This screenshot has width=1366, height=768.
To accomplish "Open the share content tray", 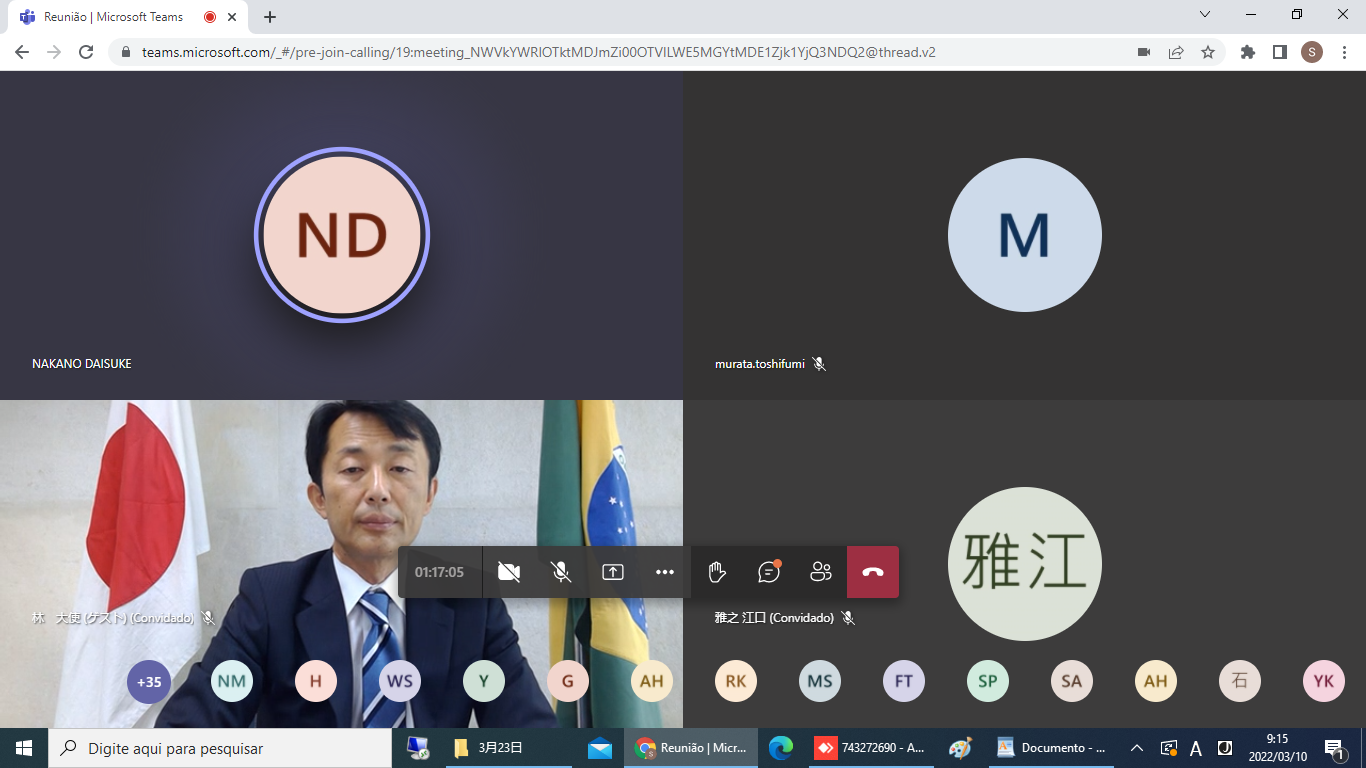I will point(613,572).
